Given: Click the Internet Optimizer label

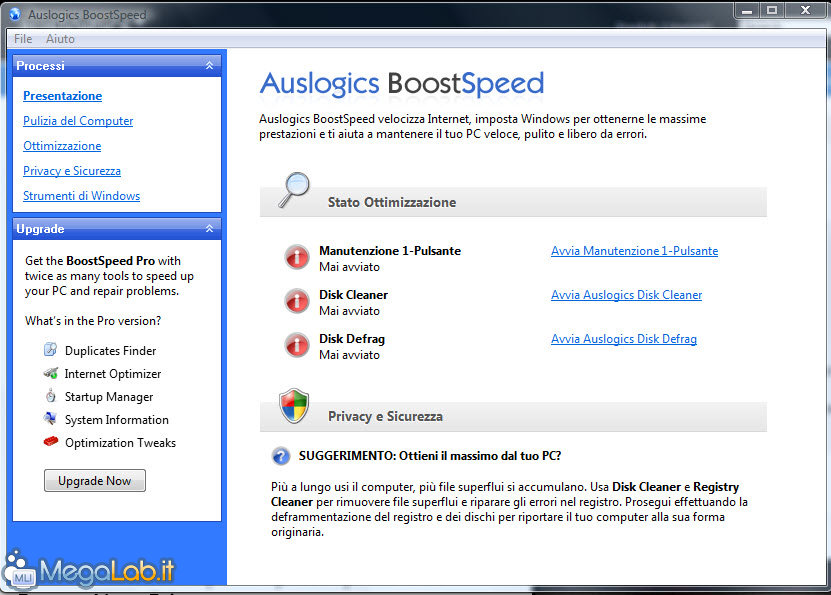Looking at the screenshot, I should tap(112, 374).
